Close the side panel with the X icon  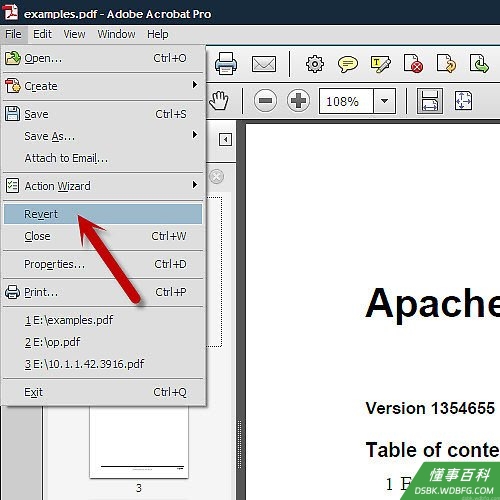click(217, 176)
